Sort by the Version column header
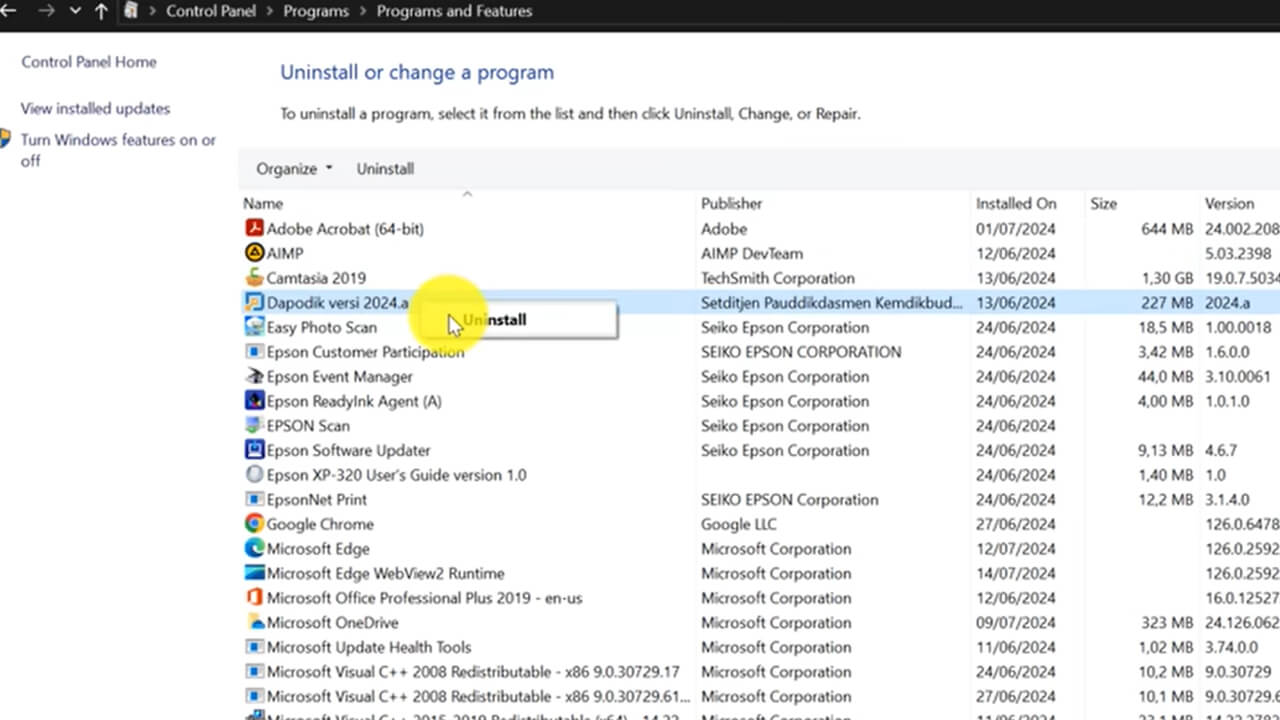 (x=1229, y=203)
